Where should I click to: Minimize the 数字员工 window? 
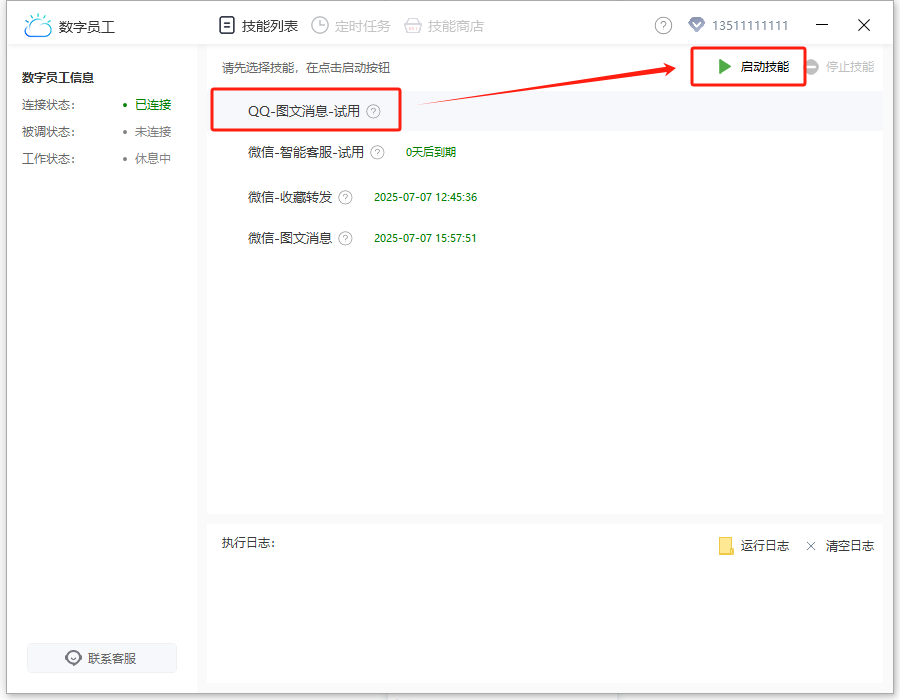tap(822, 25)
